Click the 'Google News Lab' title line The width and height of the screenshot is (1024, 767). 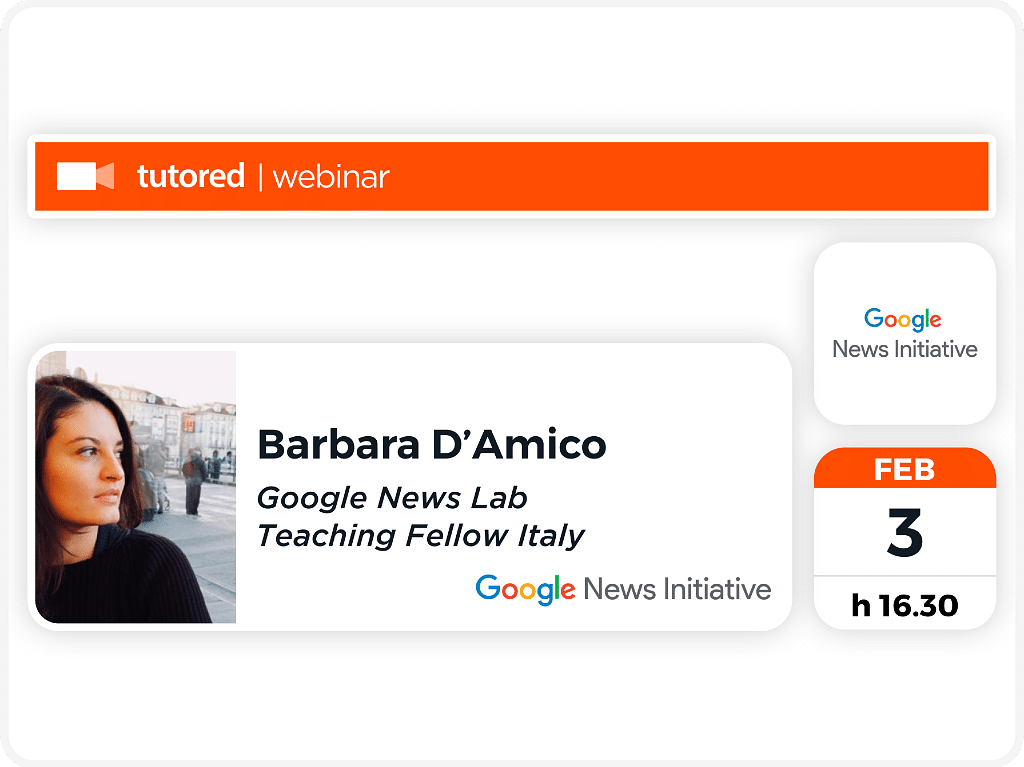(392, 498)
